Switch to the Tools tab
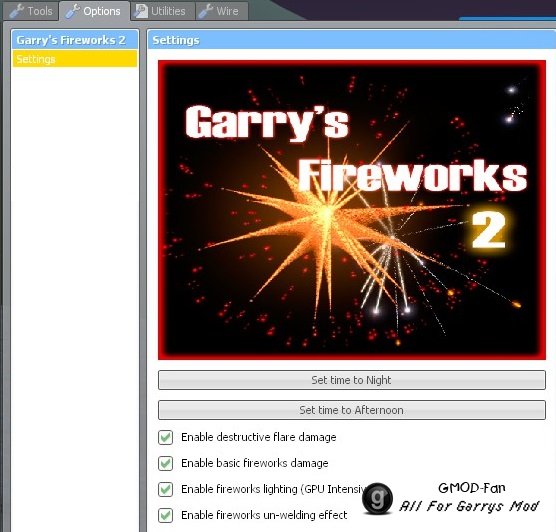The image size is (556, 532). [31, 11]
